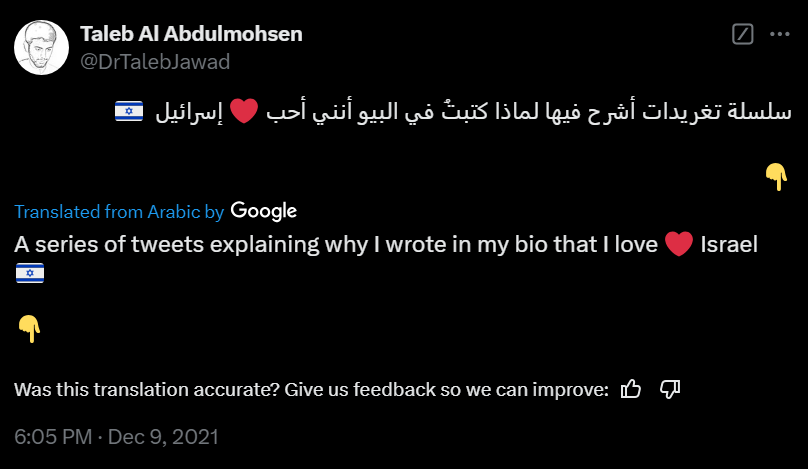Rate the translation with thumbs down
The height and width of the screenshot is (469, 808).
coord(671,389)
